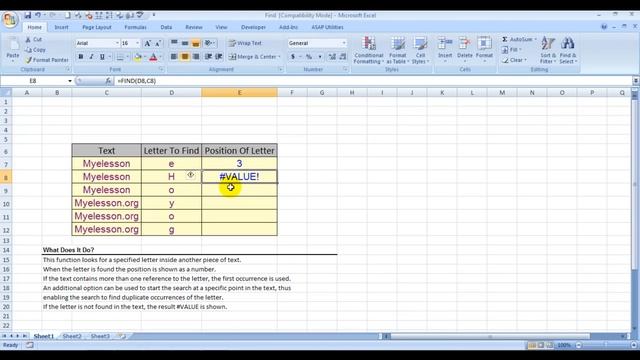
Task: Open the text Orientation options
Action: pyautogui.click(x=209, y=43)
